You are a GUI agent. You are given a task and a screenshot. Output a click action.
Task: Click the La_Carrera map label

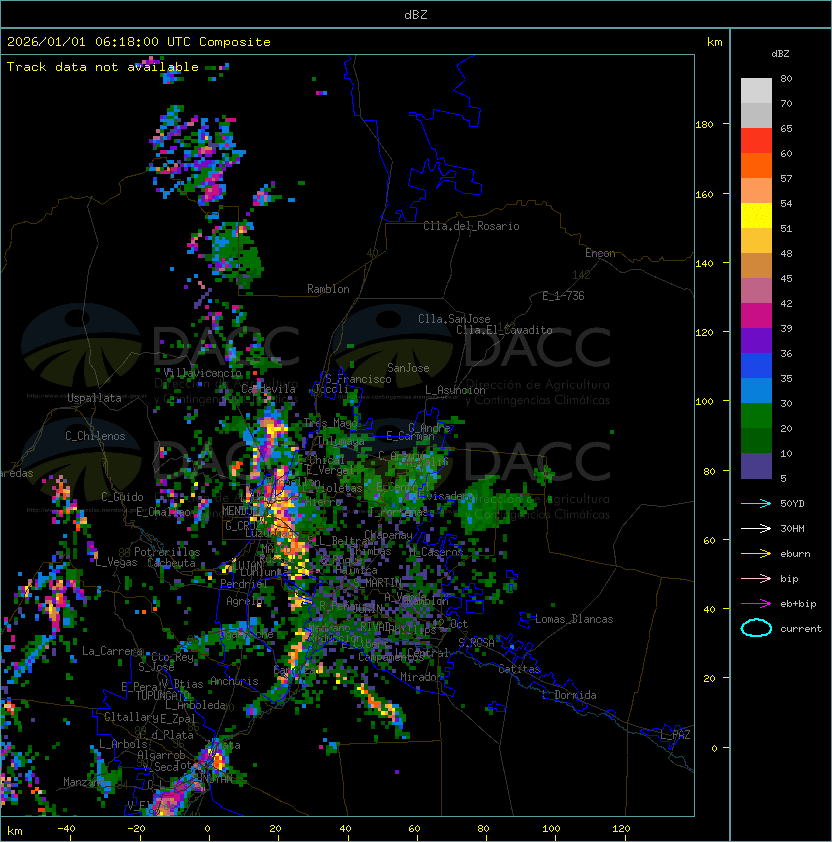coord(112,651)
